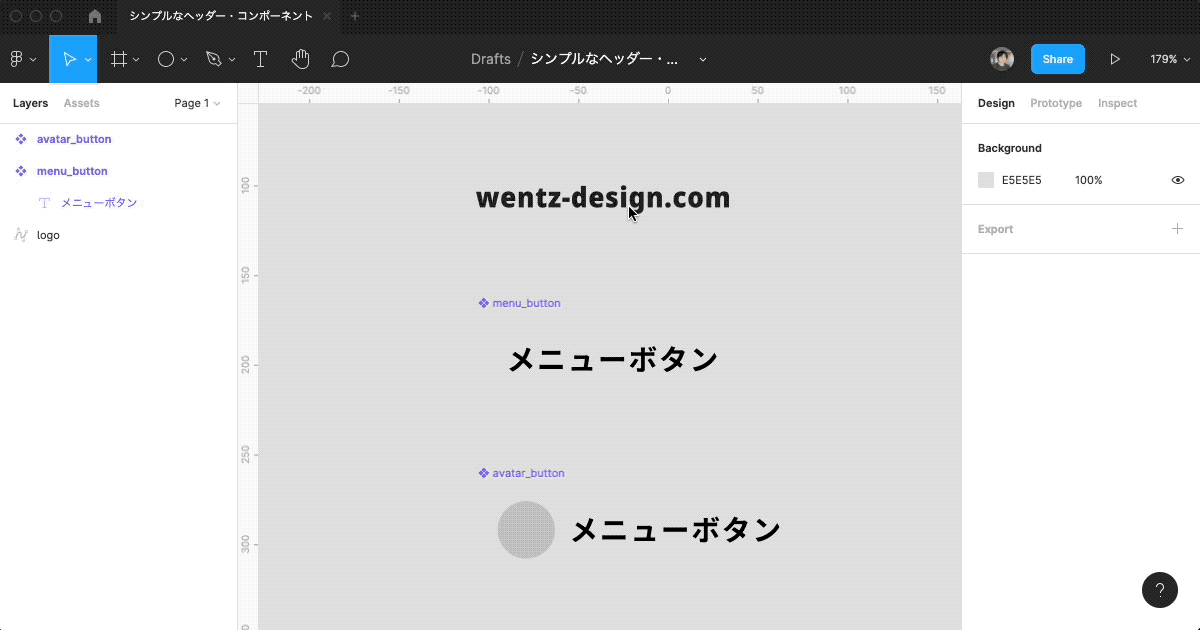
Task: Expand Pen tool options arrow
Action: [x=232, y=60]
